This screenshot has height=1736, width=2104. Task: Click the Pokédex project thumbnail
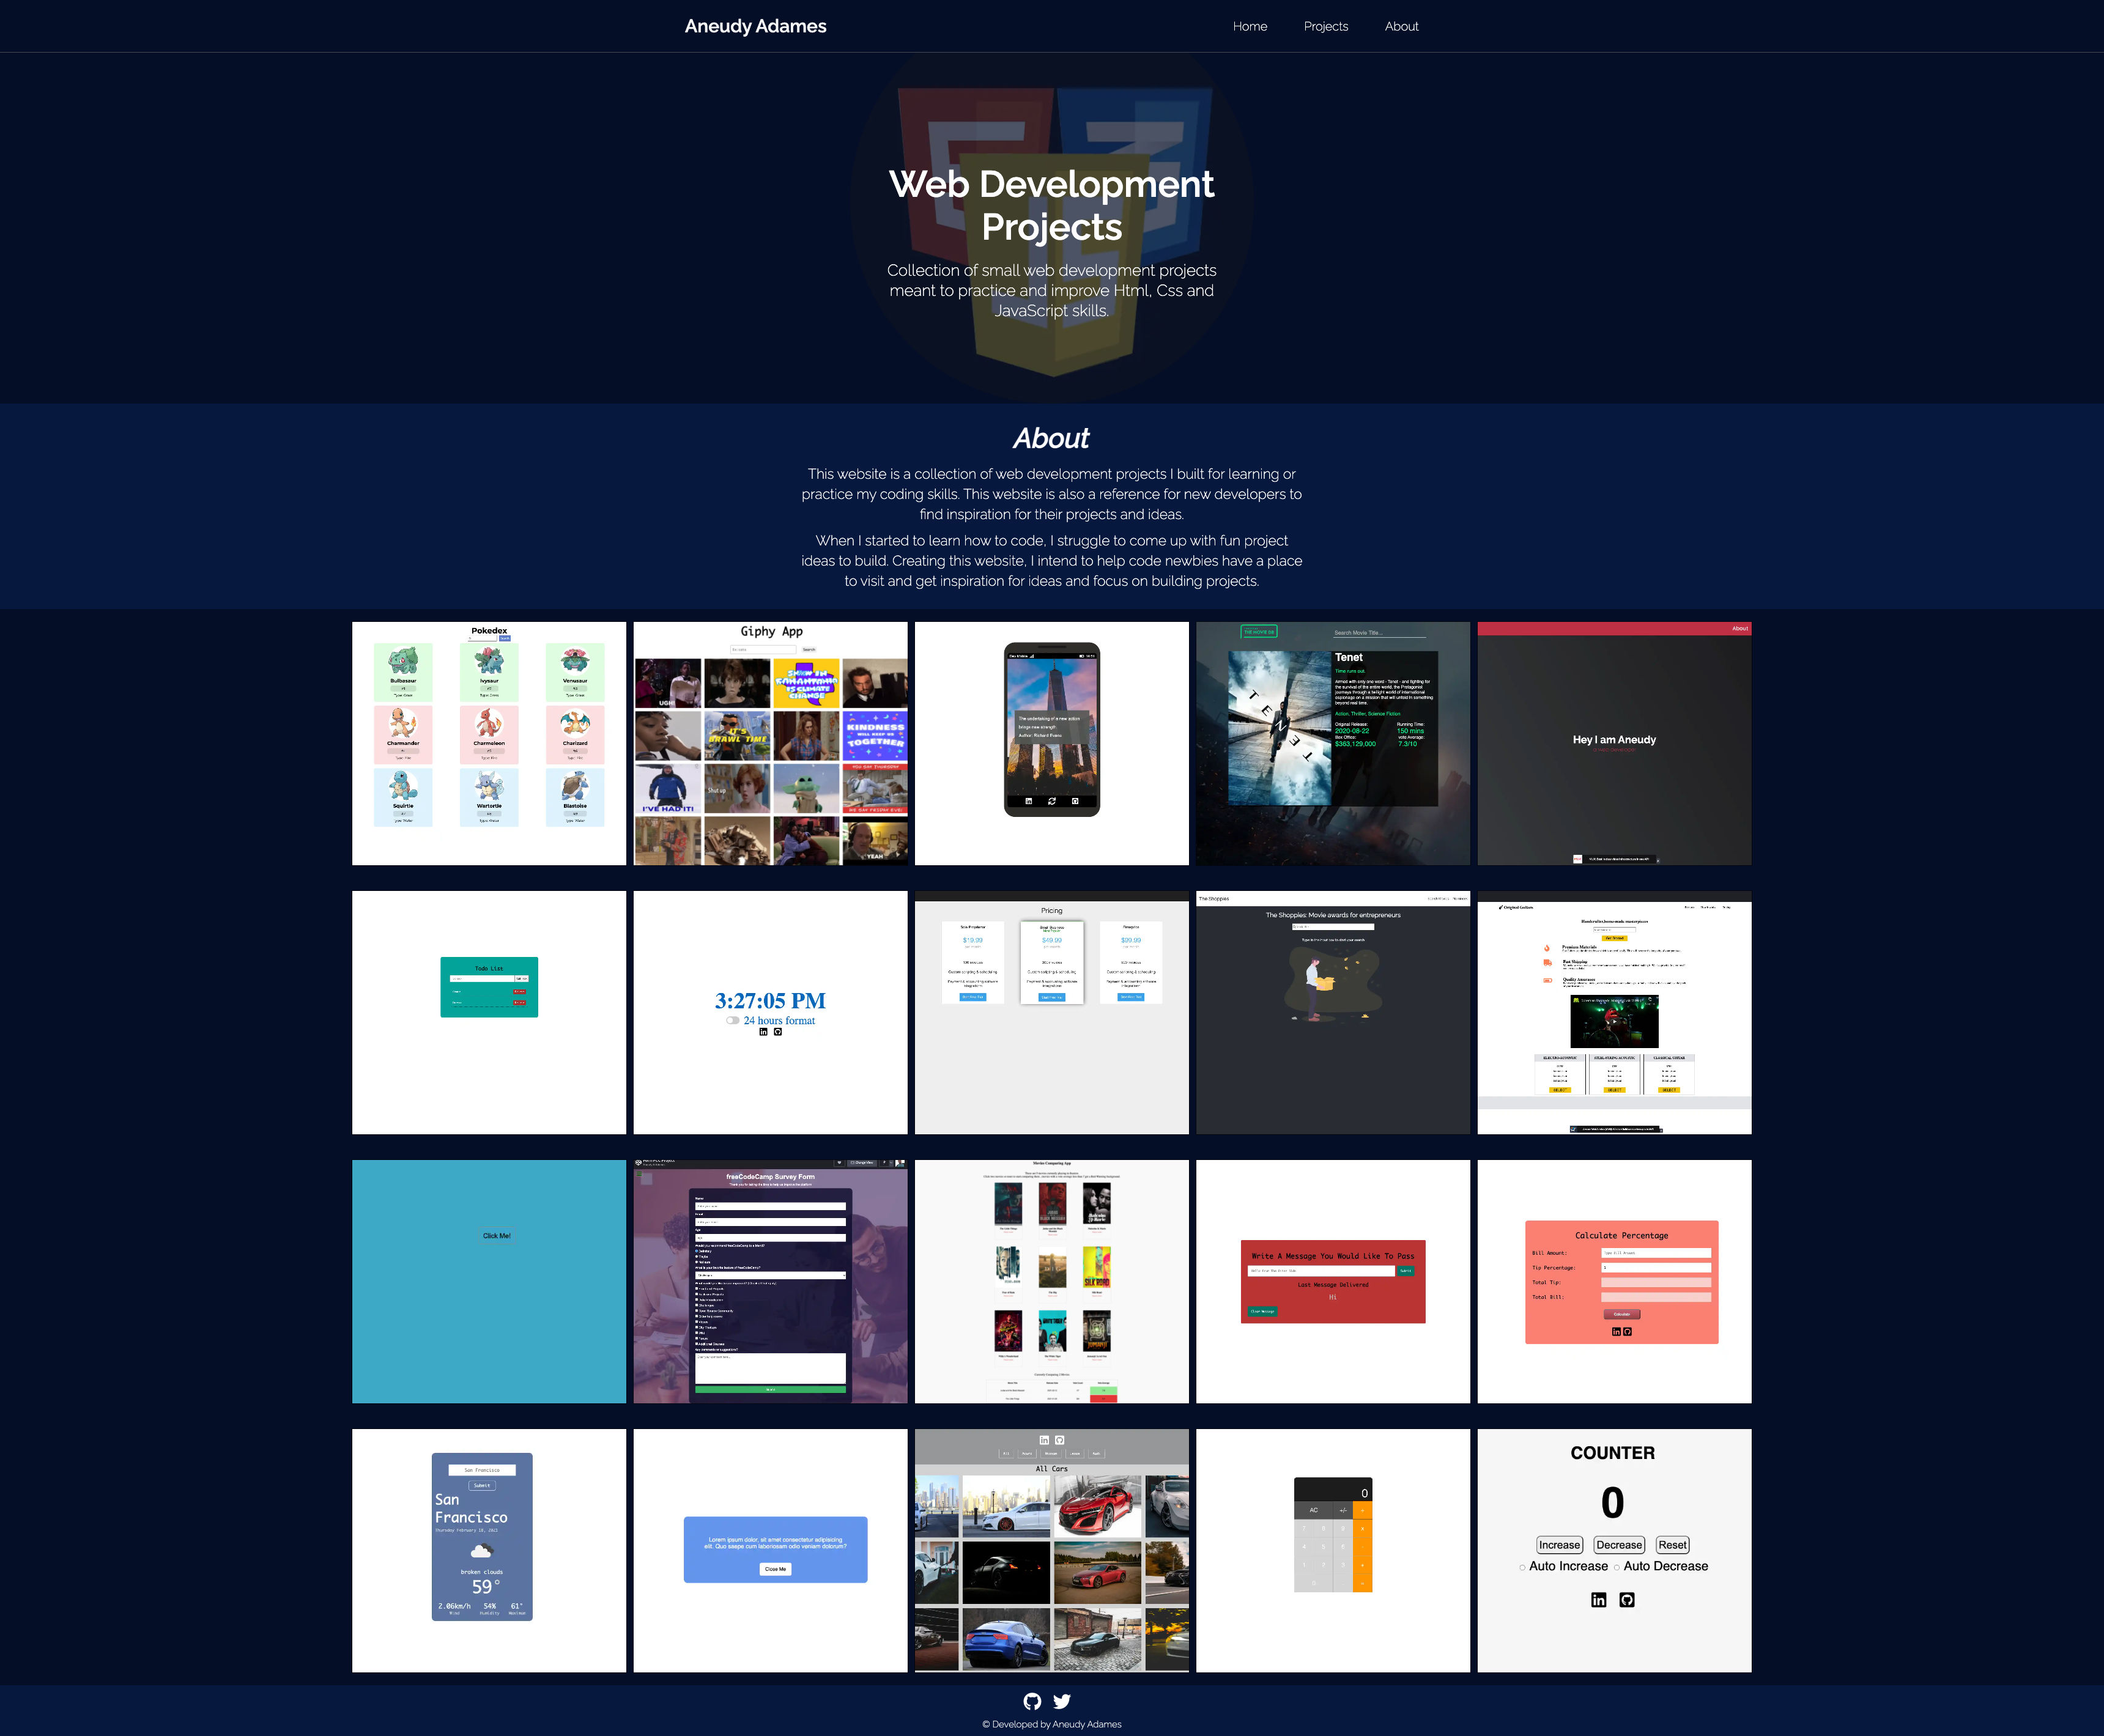(489, 742)
